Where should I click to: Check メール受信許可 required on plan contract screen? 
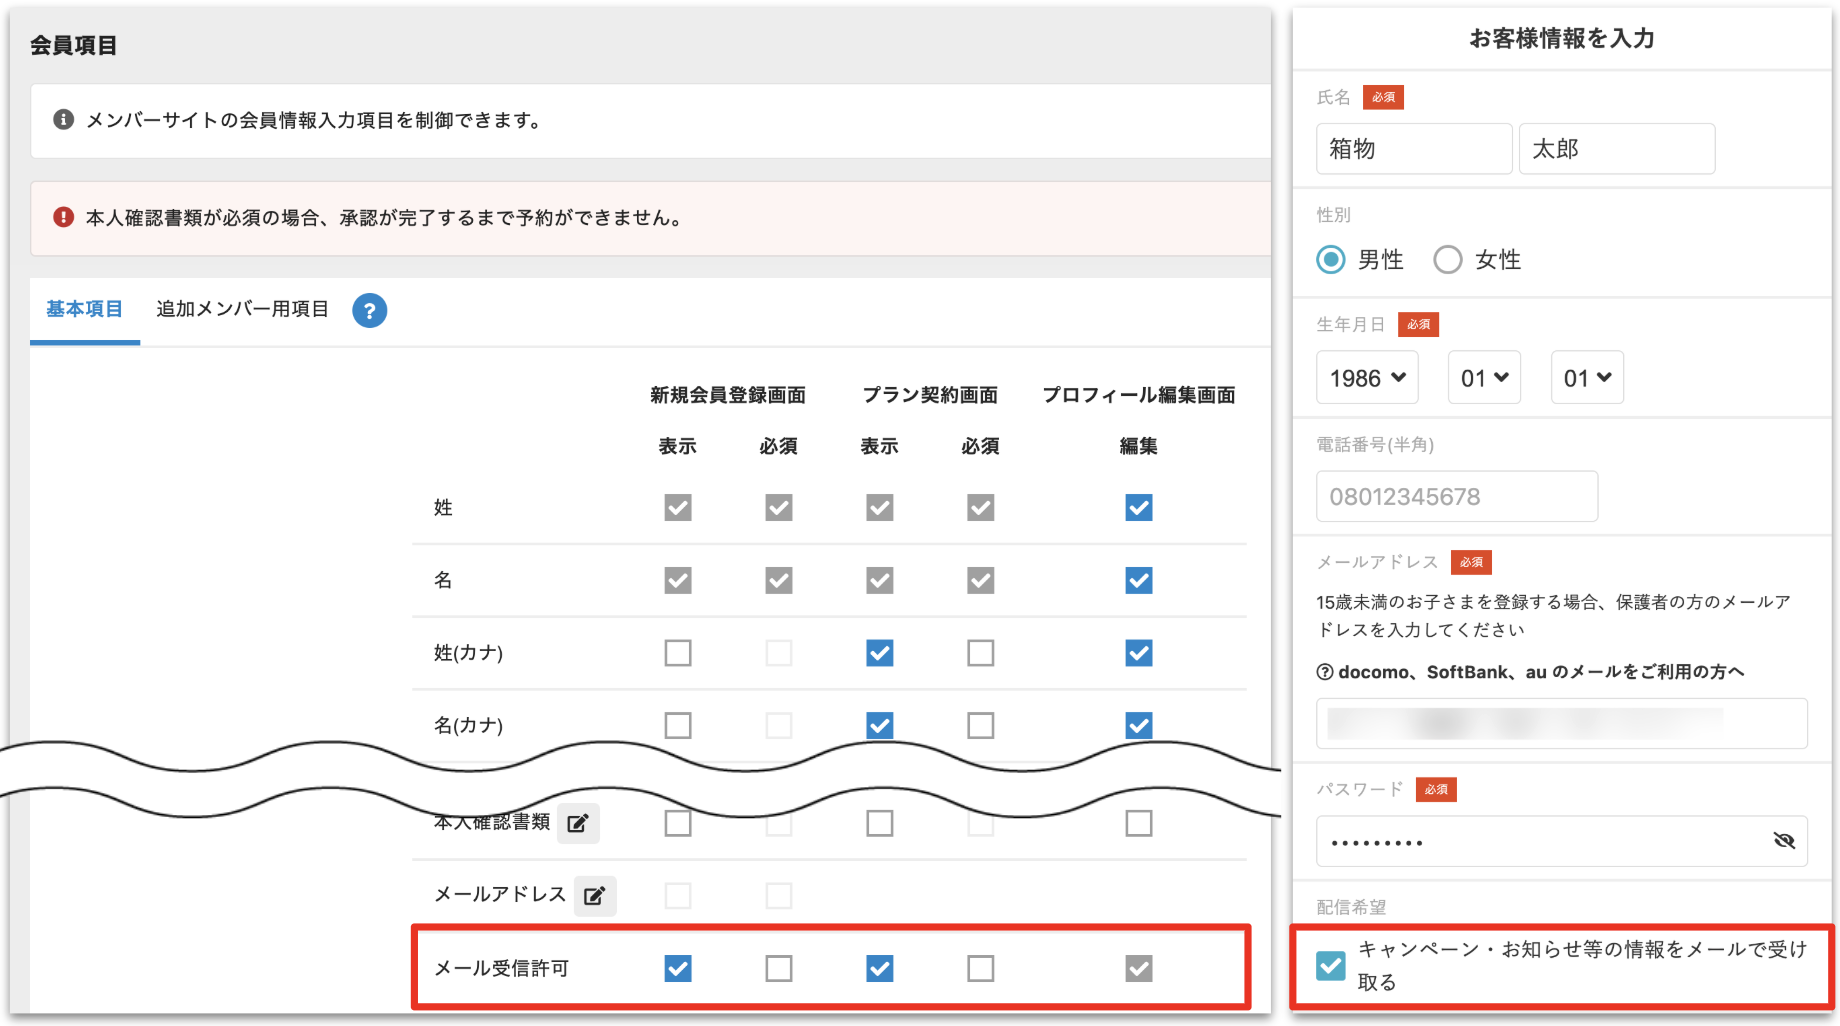(980, 968)
